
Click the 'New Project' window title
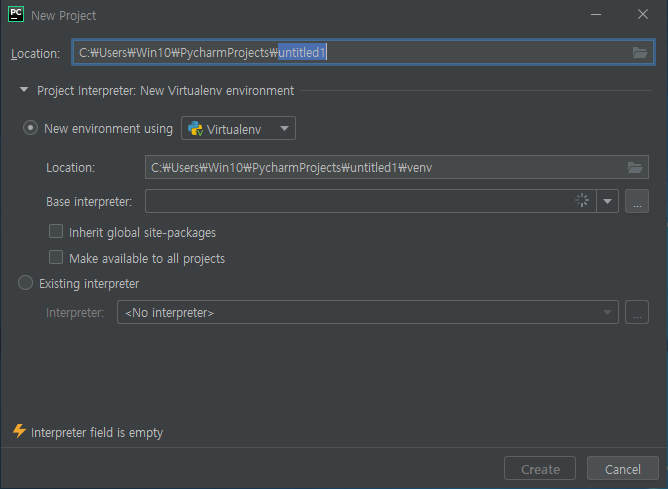pos(63,16)
